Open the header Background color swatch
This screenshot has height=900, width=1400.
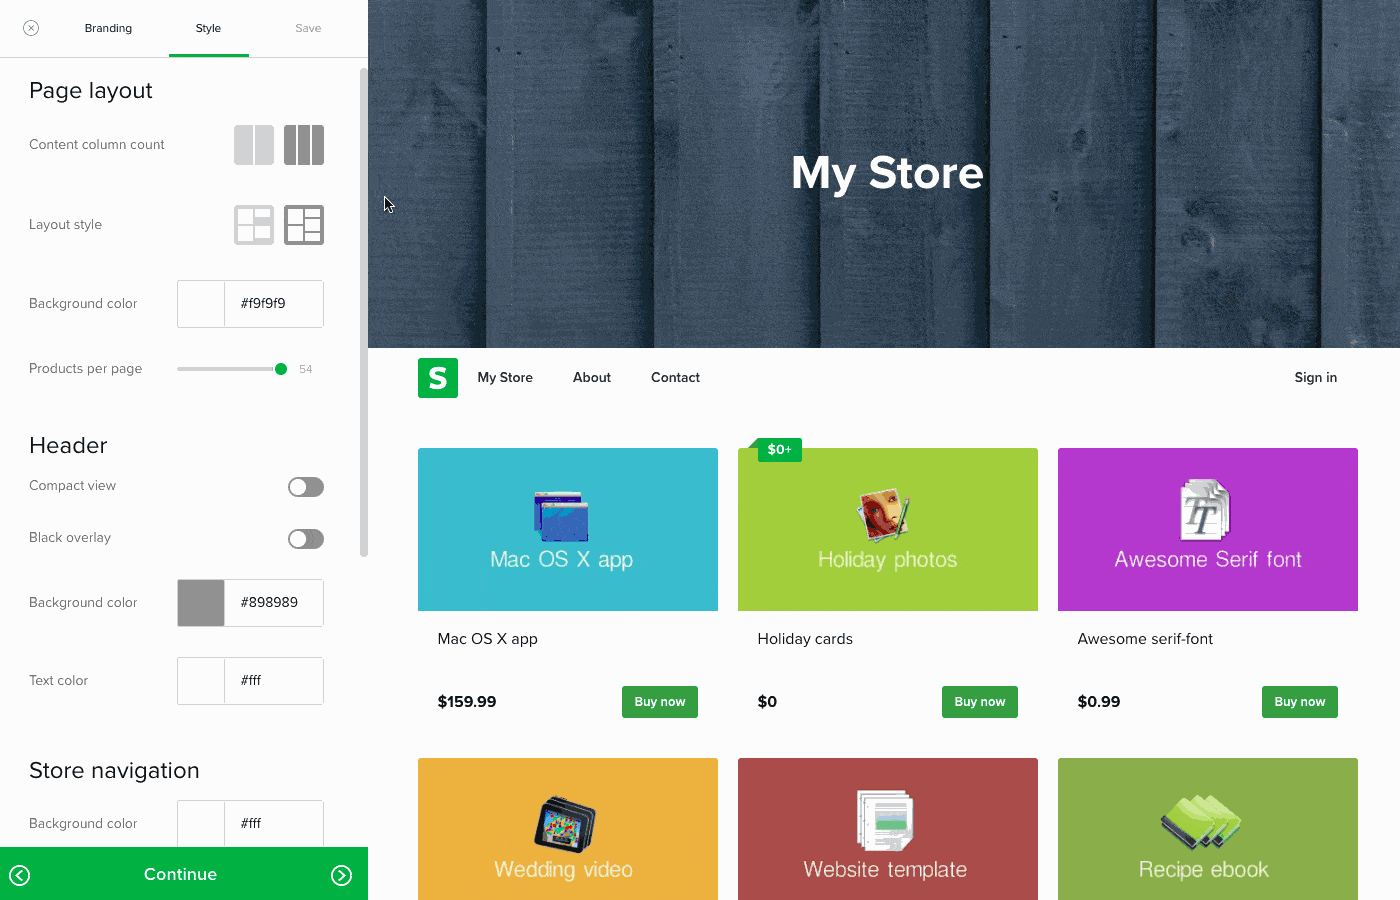pyautogui.click(x=200, y=602)
